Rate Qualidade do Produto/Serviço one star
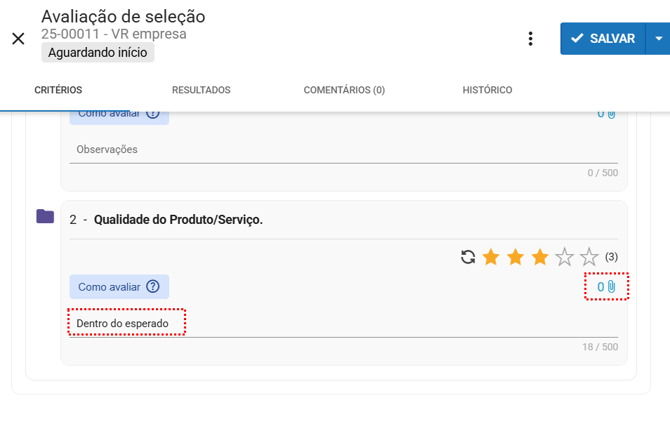This screenshot has height=424, width=670. coord(491,257)
